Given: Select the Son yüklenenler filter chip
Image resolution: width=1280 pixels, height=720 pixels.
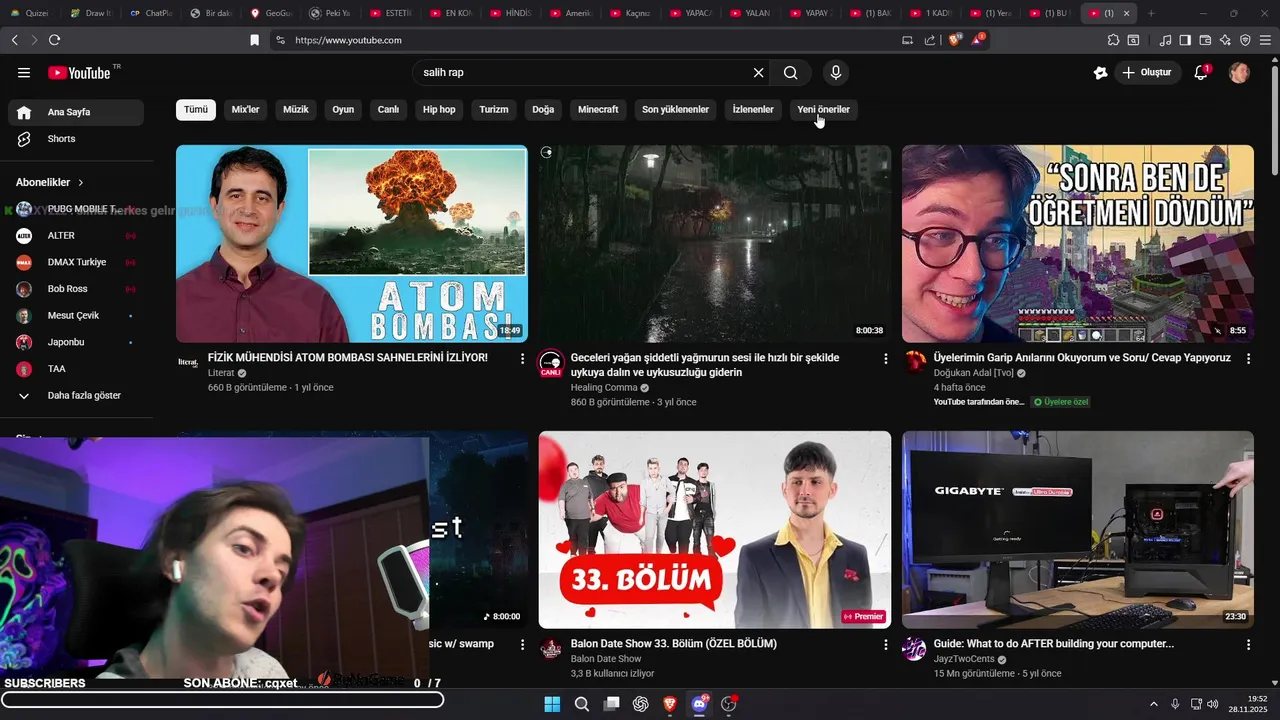Looking at the screenshot, I should (675, 110).
